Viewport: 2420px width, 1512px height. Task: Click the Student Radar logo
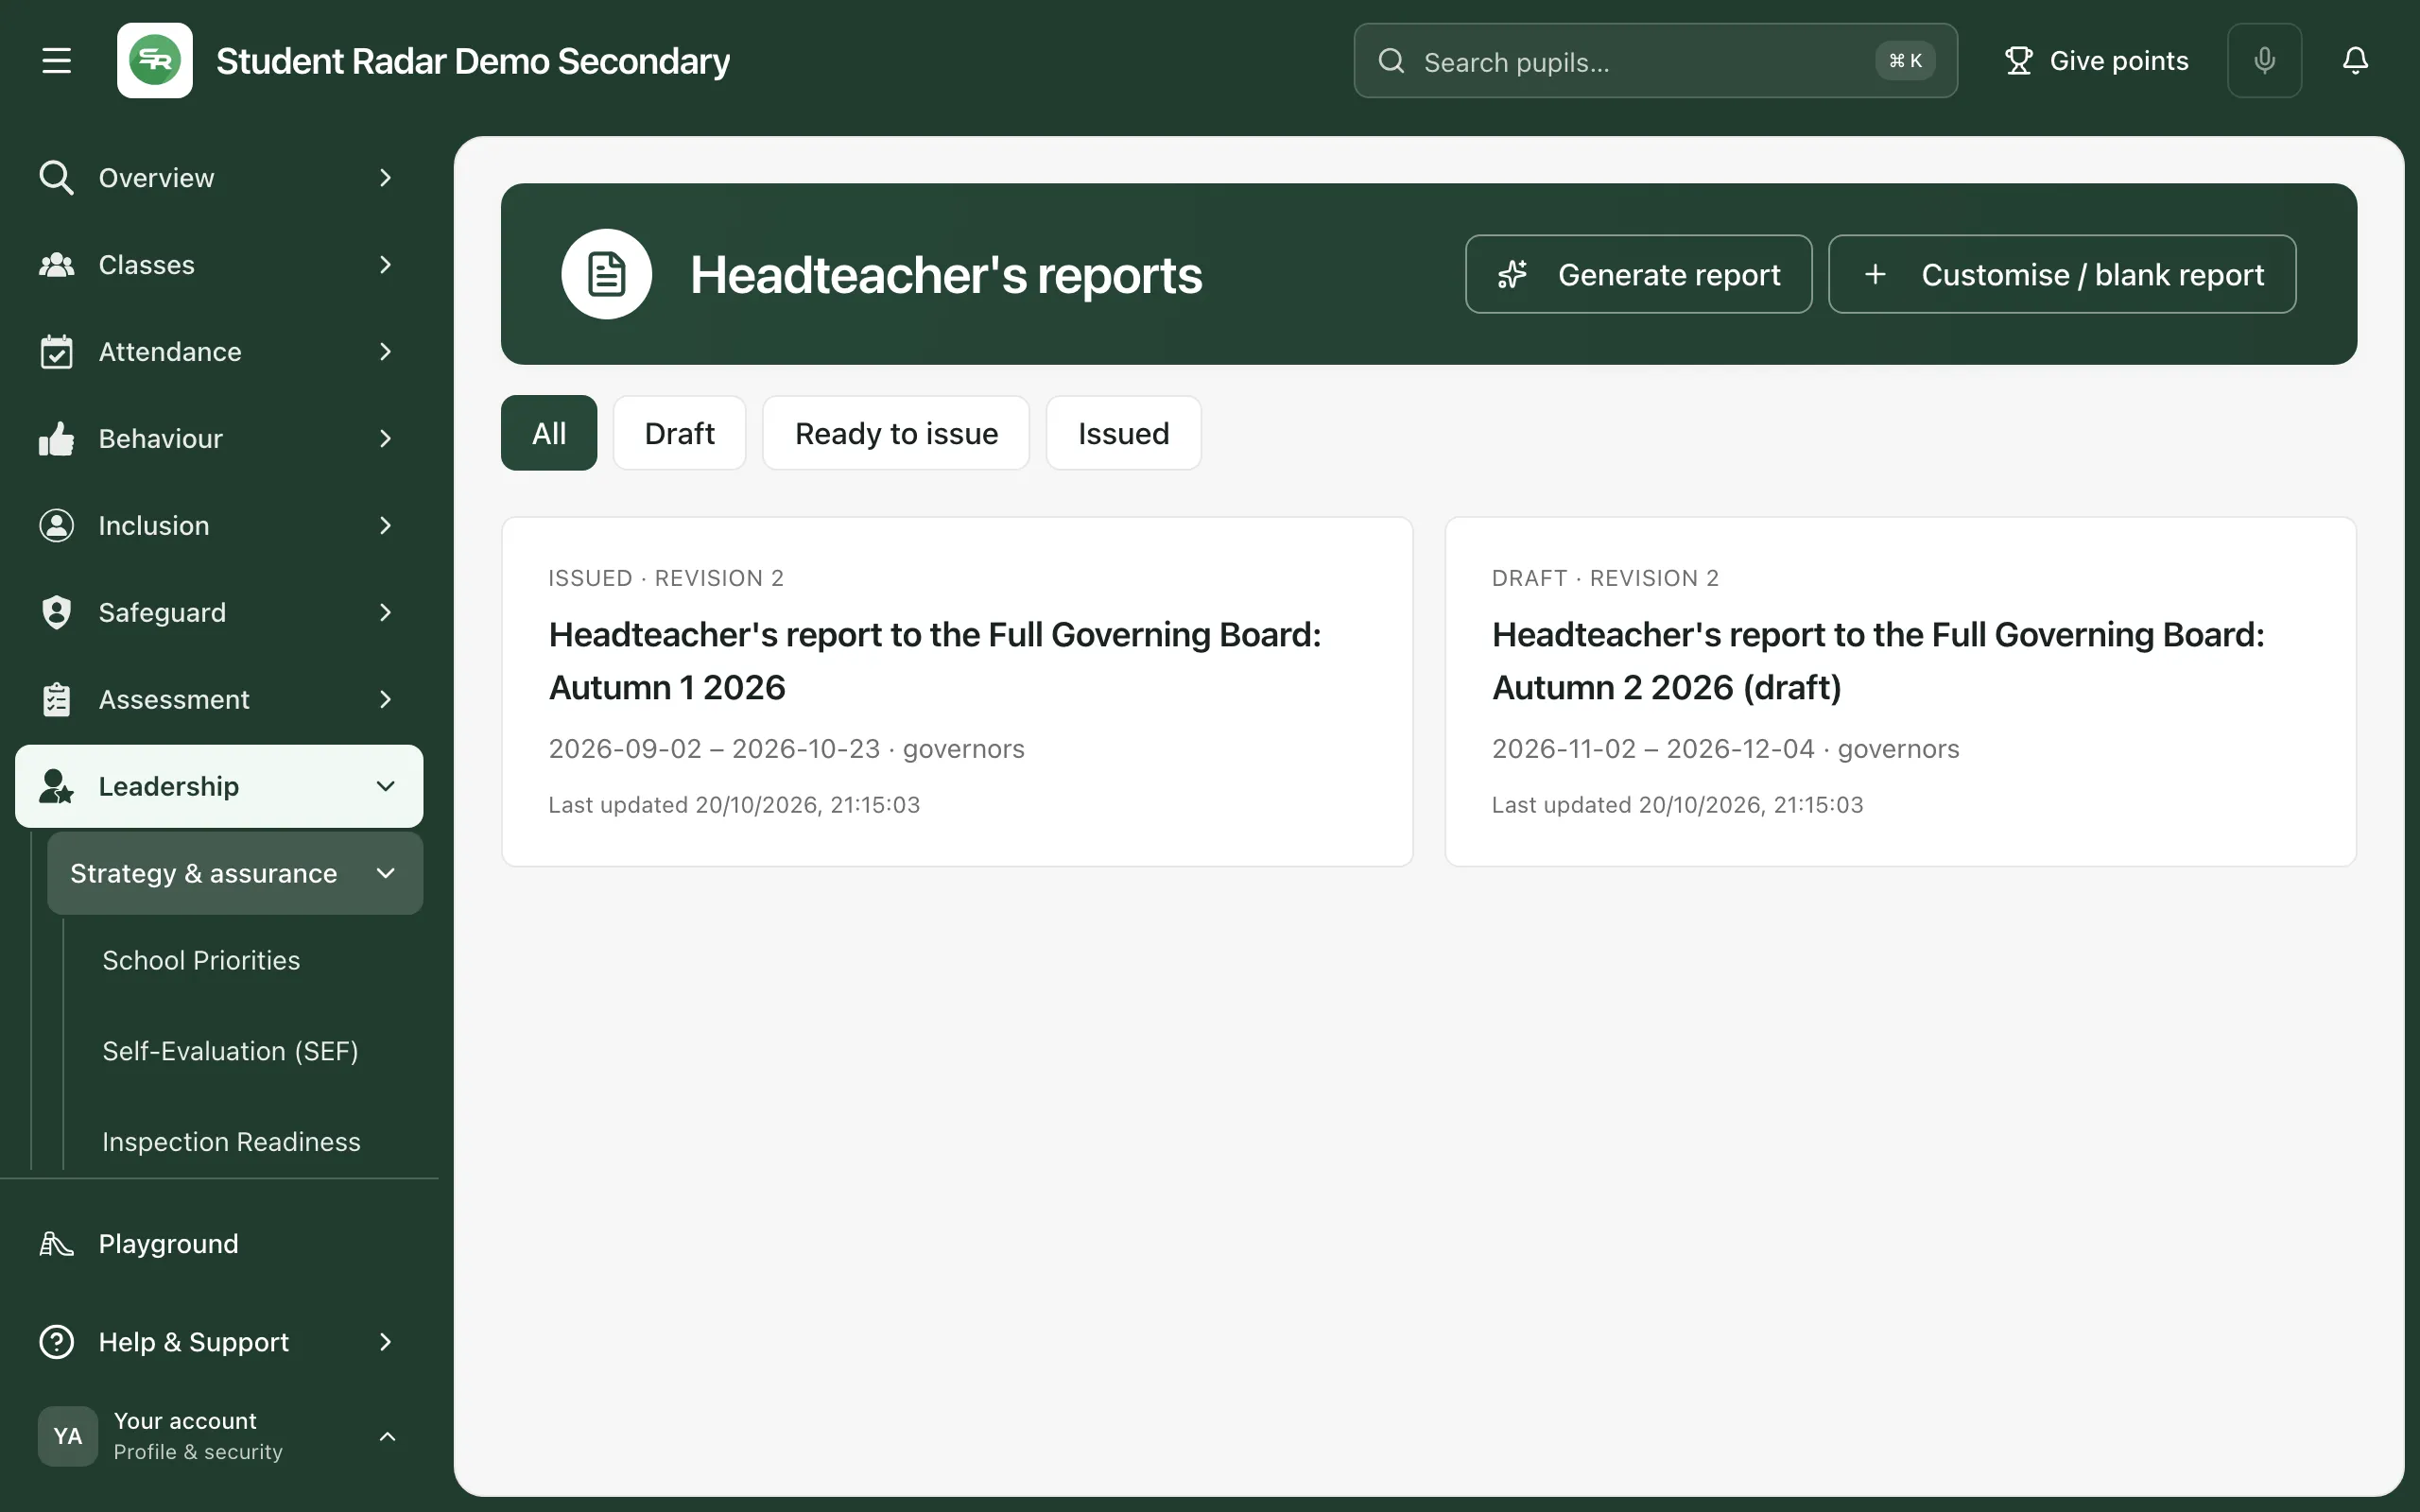tap(155, 61)
